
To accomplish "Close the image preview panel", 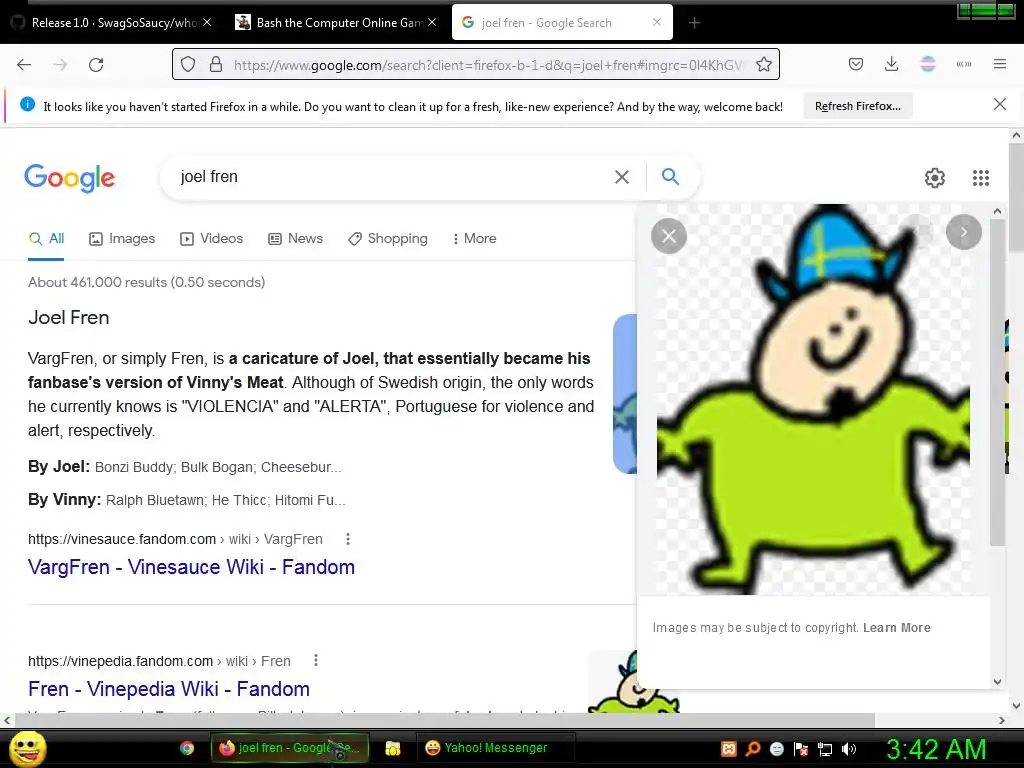I will 669,236.
